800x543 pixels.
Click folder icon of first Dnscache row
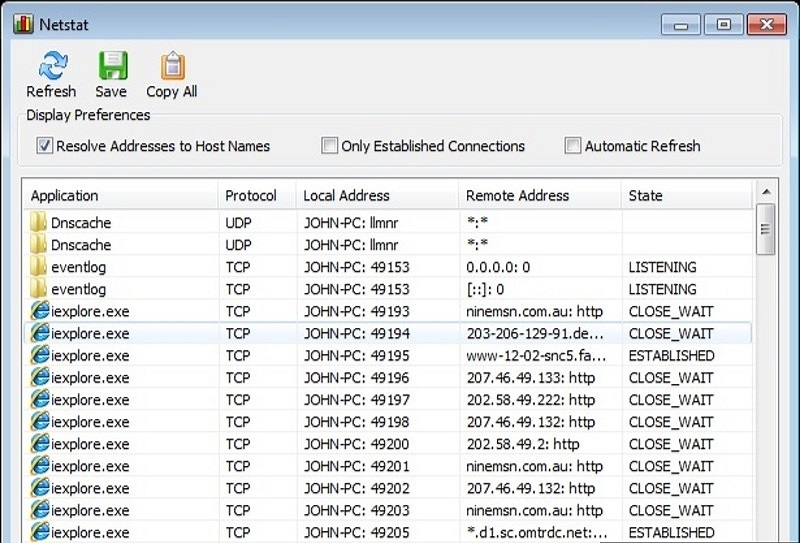pyautogui.click(x=38, y=223)
